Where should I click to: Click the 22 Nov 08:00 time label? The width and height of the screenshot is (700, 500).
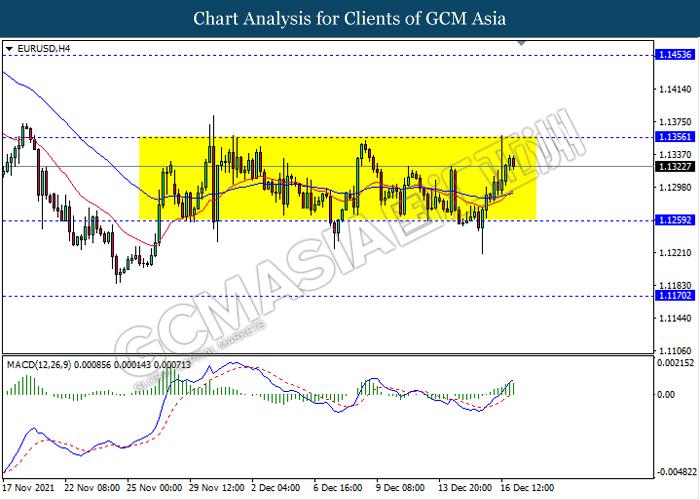[92, 487]
